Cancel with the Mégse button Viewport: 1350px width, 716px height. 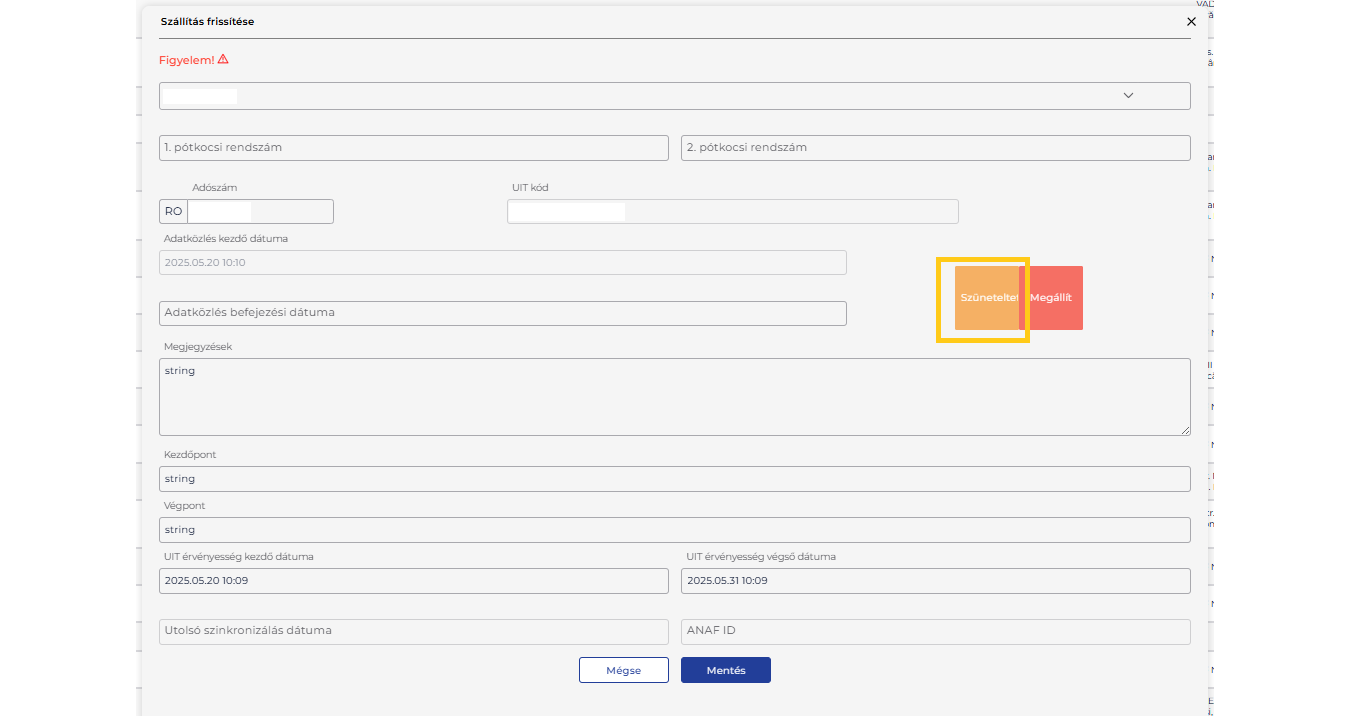[x=623, y=670]
